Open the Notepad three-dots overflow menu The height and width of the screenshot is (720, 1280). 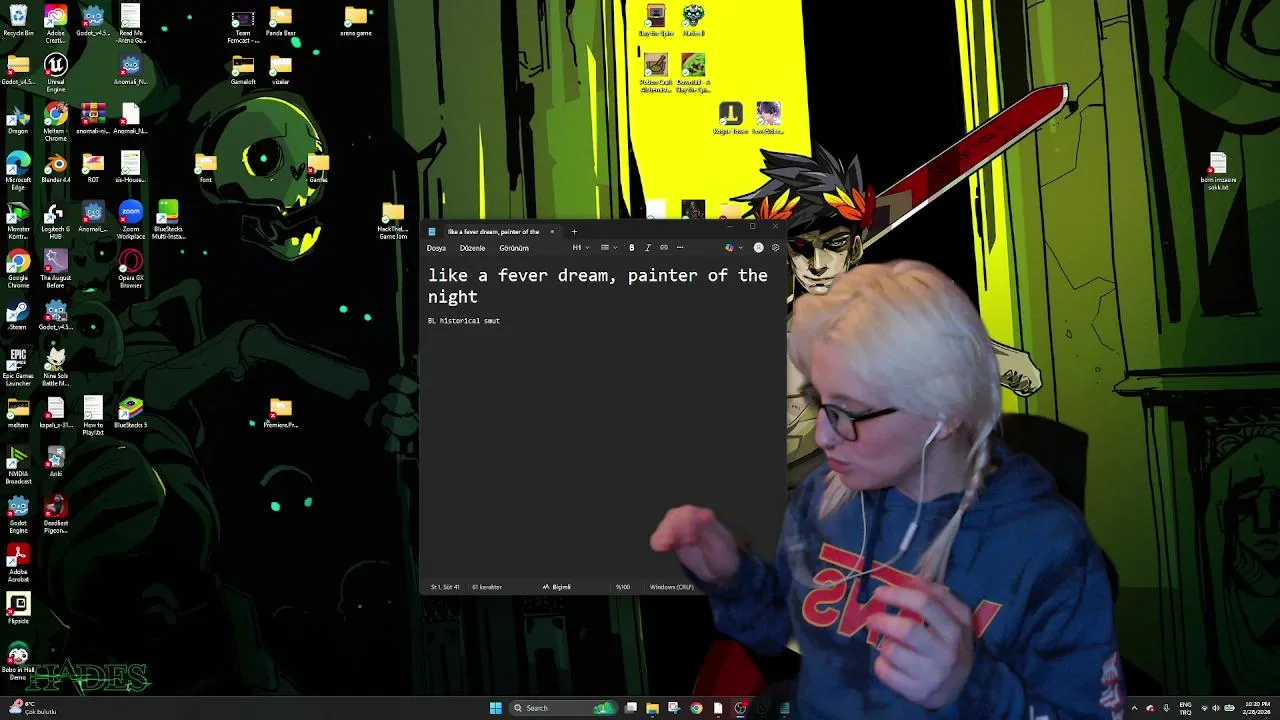(x=680, y=248)
